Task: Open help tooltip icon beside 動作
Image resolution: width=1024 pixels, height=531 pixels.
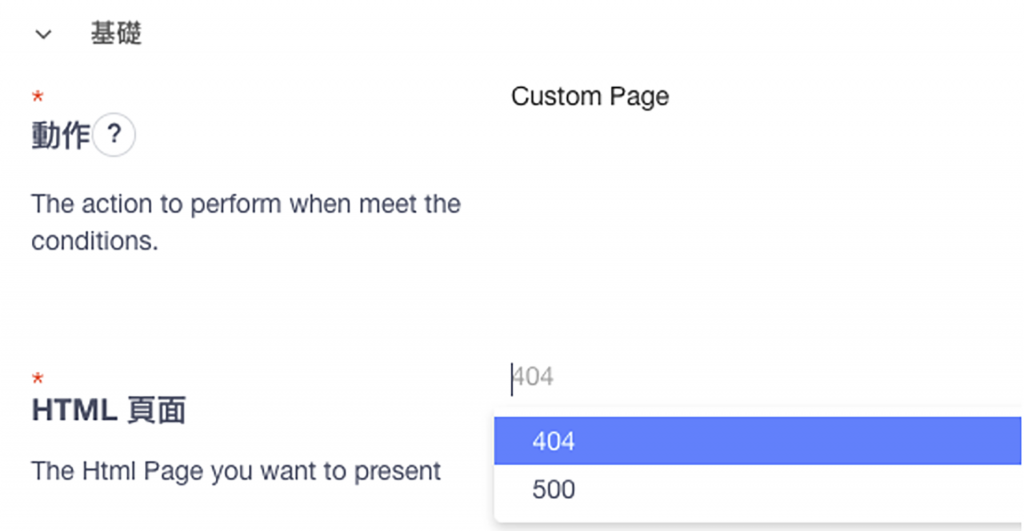Action: pyautogui.click(x=114, y=135)
